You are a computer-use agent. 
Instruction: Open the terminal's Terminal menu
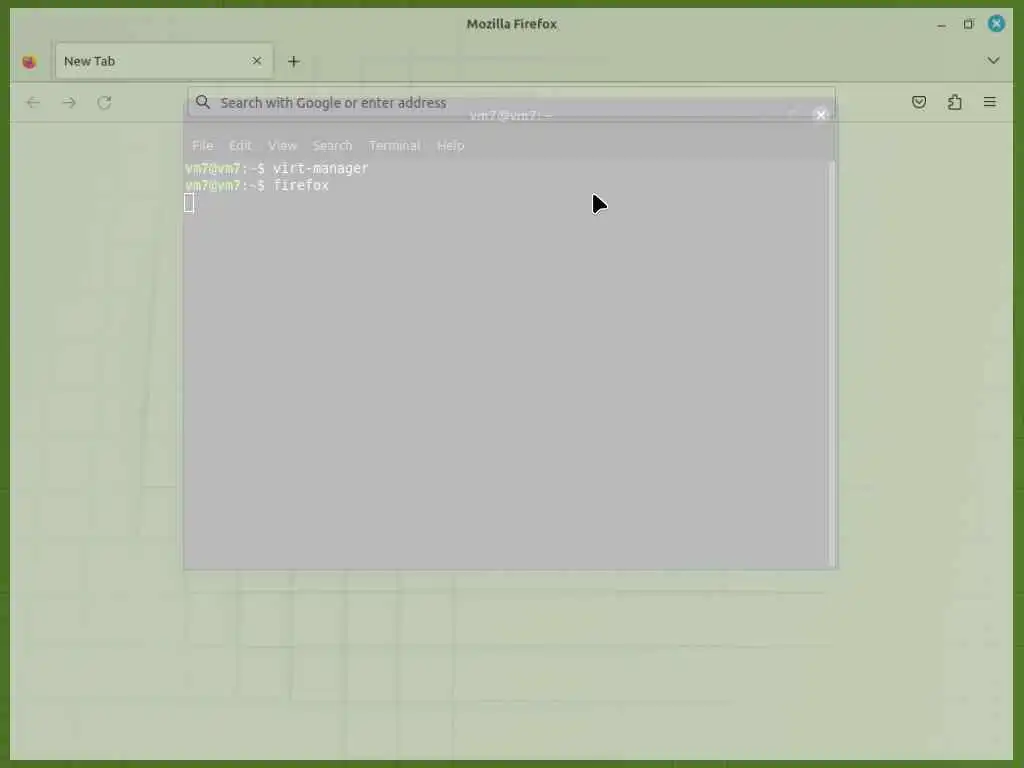pyautogui.click(x=394, y=146)
